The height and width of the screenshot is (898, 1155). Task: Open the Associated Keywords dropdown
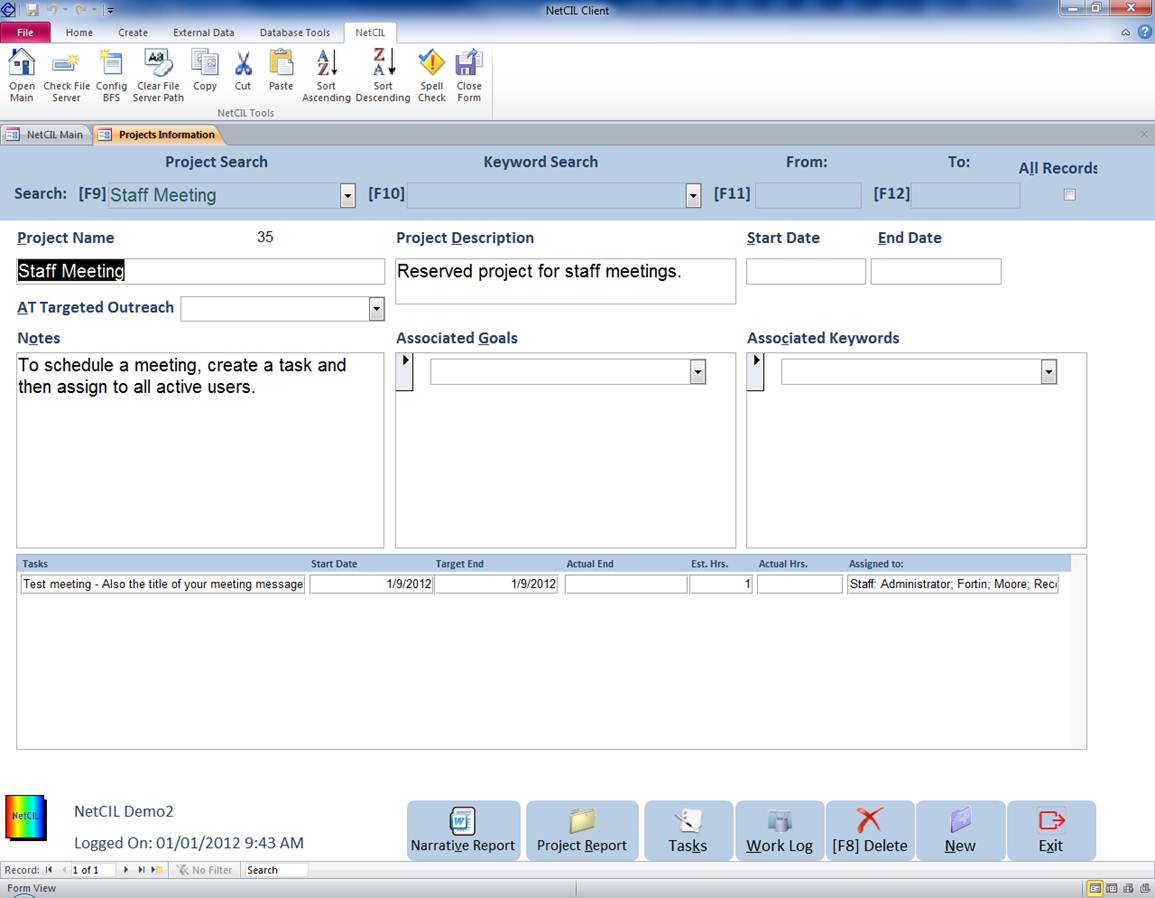(x=1049, y=372)
